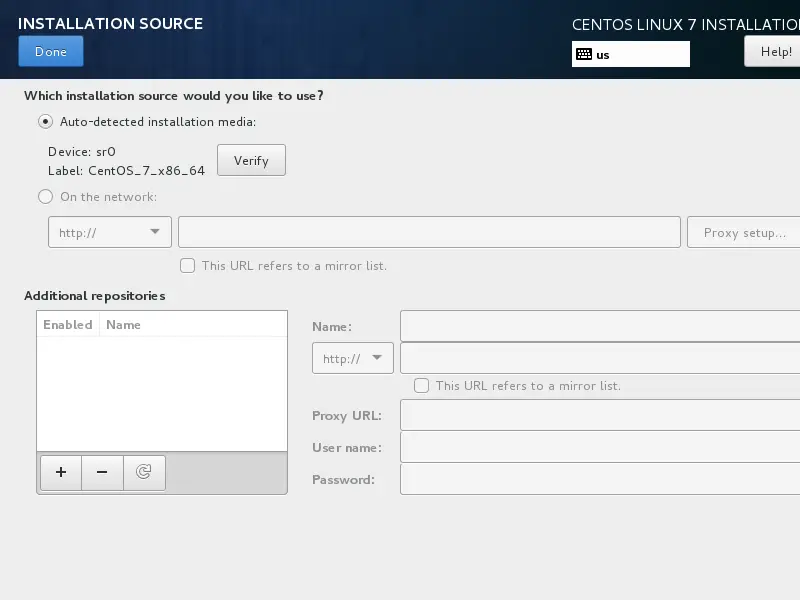This screenshot has height=600, width=800.
Task: Click the INSTALLATION SOURCE title
Action: [110, 23]
